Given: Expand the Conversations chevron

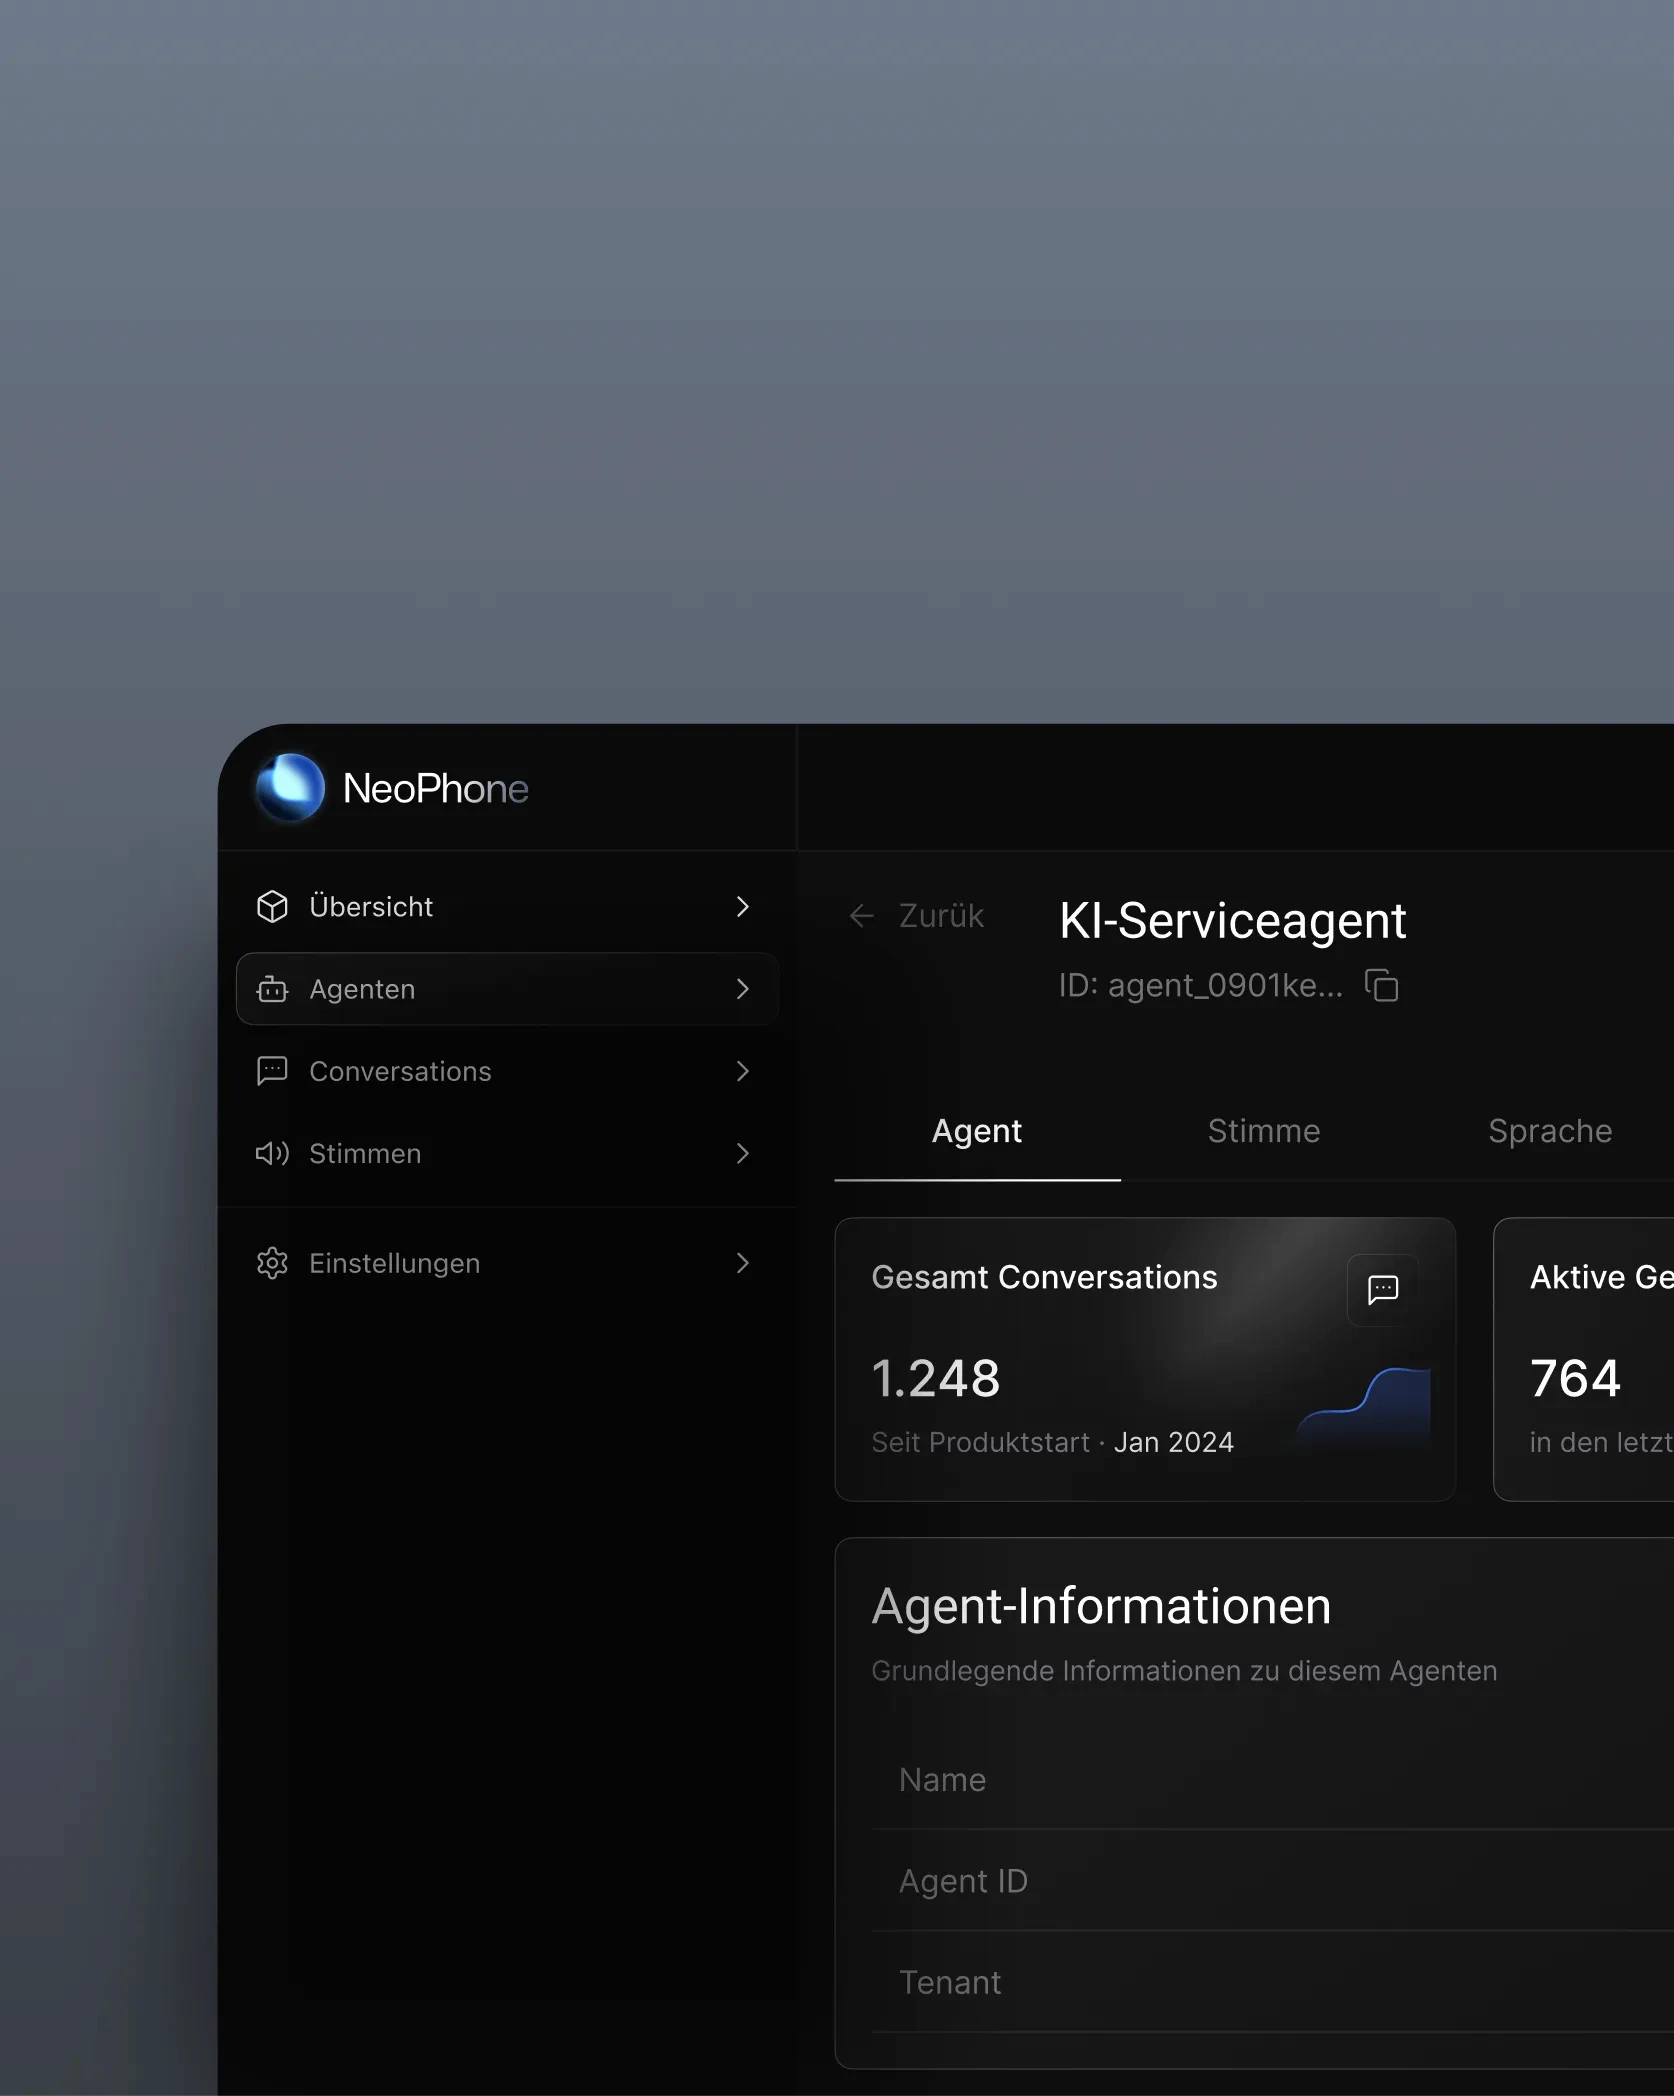Looking at the screenshot, I should click(742, 1071).
